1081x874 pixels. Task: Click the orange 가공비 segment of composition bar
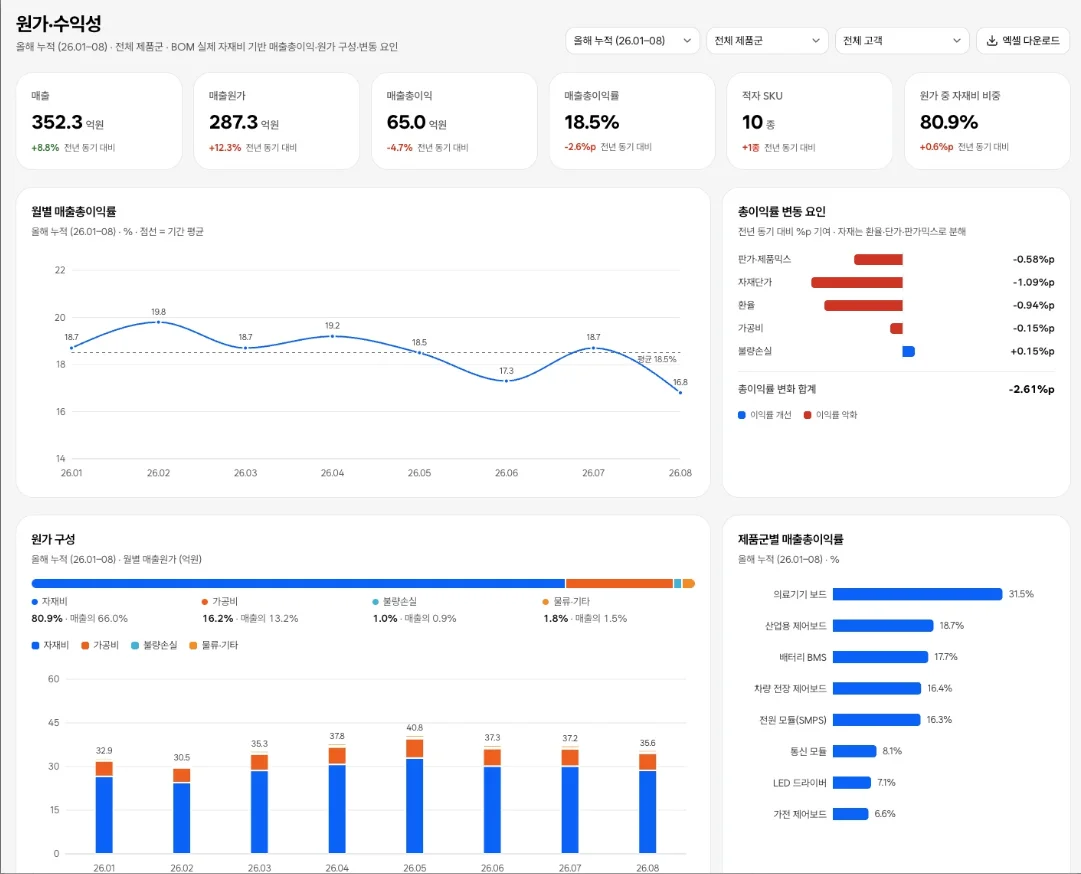619,584
